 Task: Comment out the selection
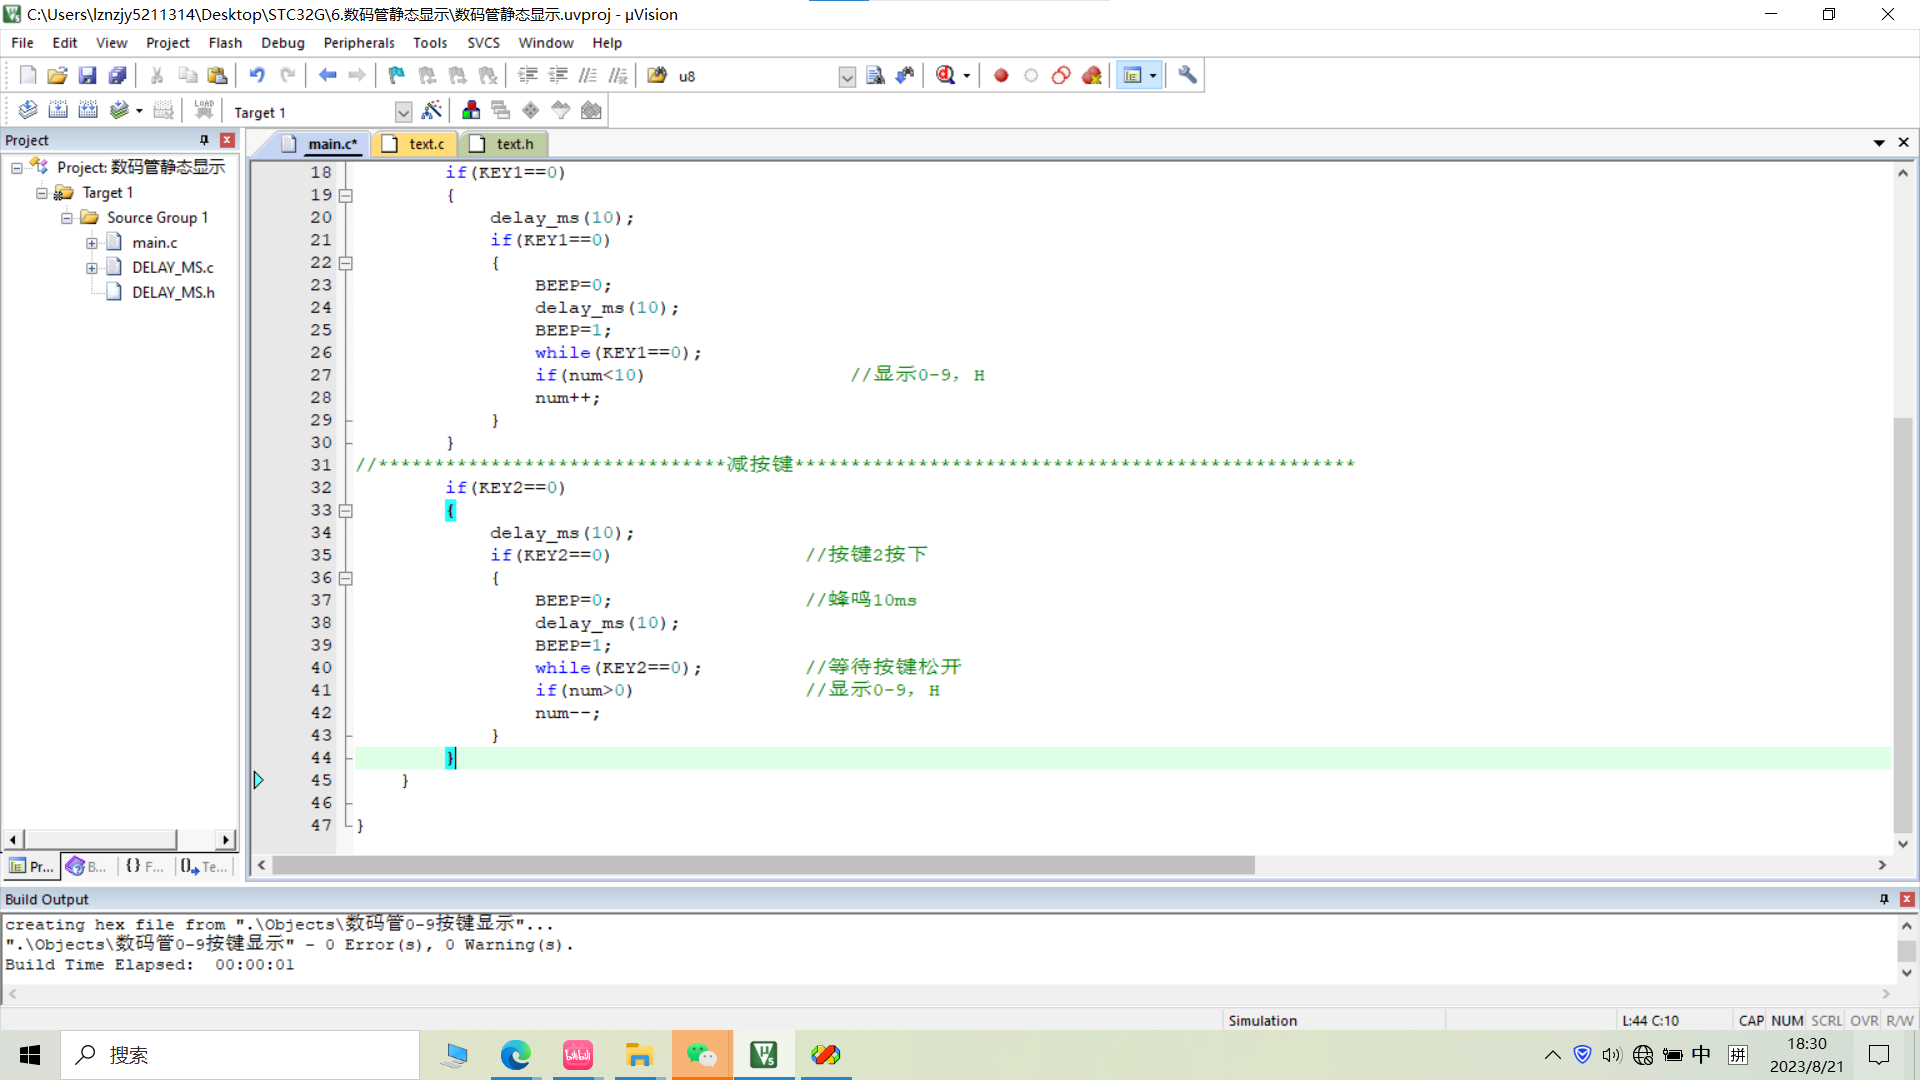point(588,76)
